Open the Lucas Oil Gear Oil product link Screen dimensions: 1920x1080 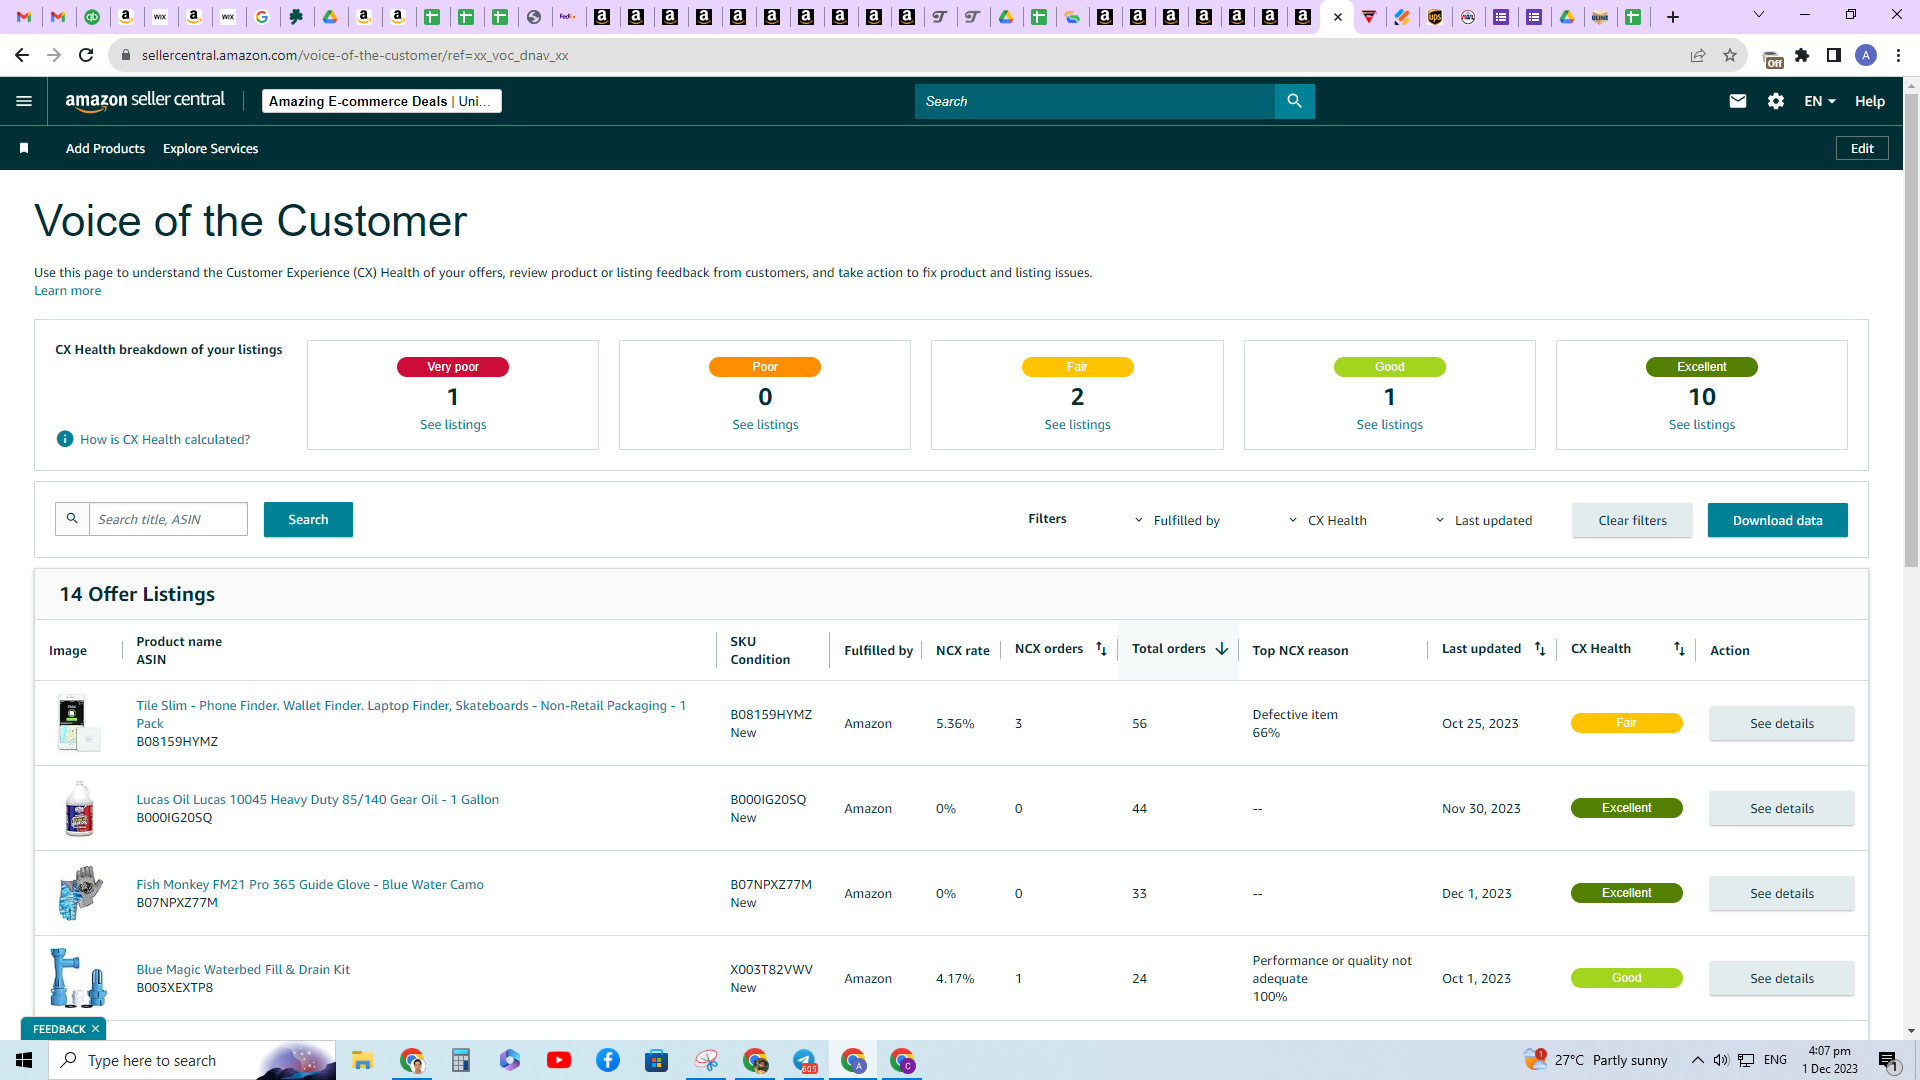pyautogui.click(x=317, y=799)
